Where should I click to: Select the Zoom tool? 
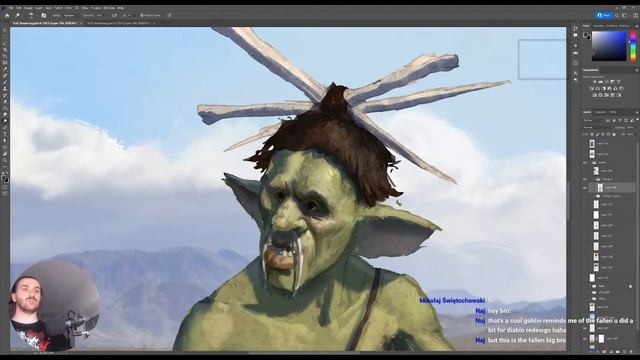[5, 160]
